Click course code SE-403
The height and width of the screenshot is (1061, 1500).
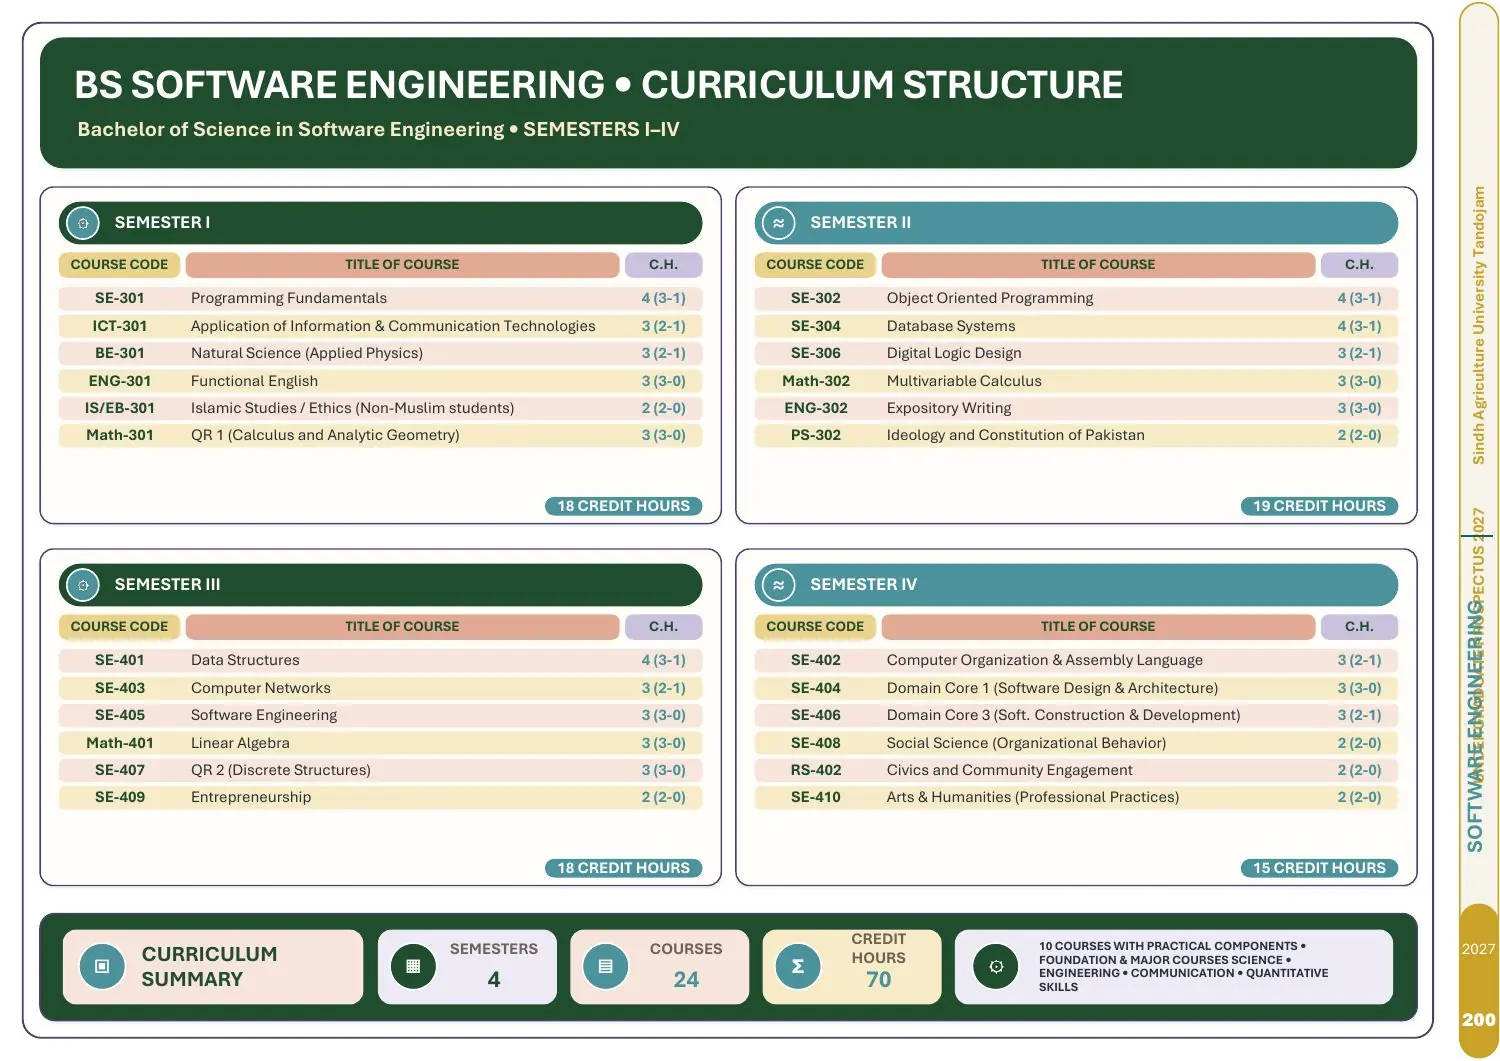120,688
